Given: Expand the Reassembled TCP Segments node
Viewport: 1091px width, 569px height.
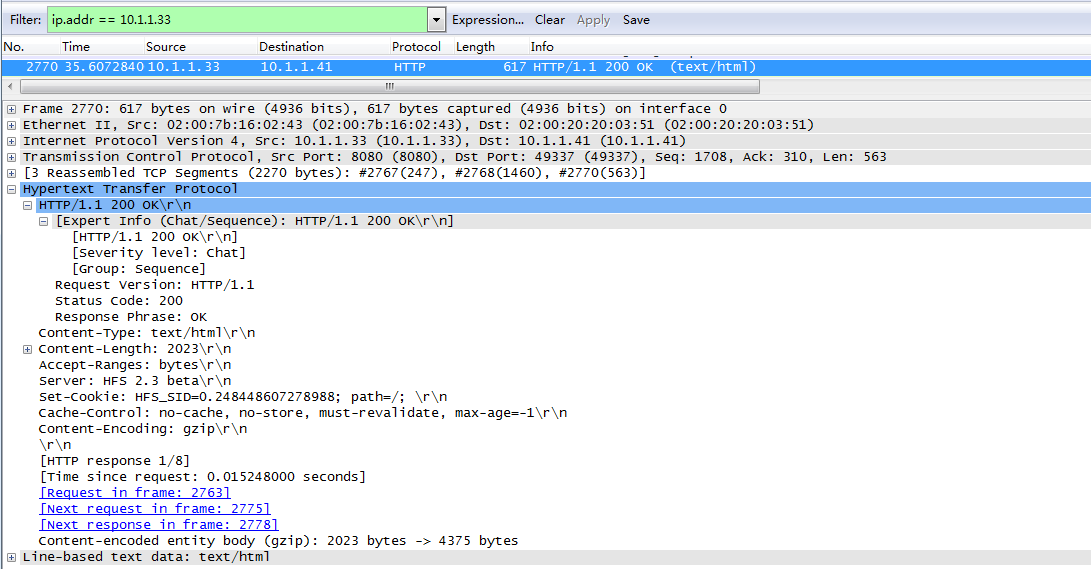Looking at the screenshot, I should (x=11, y=173).
